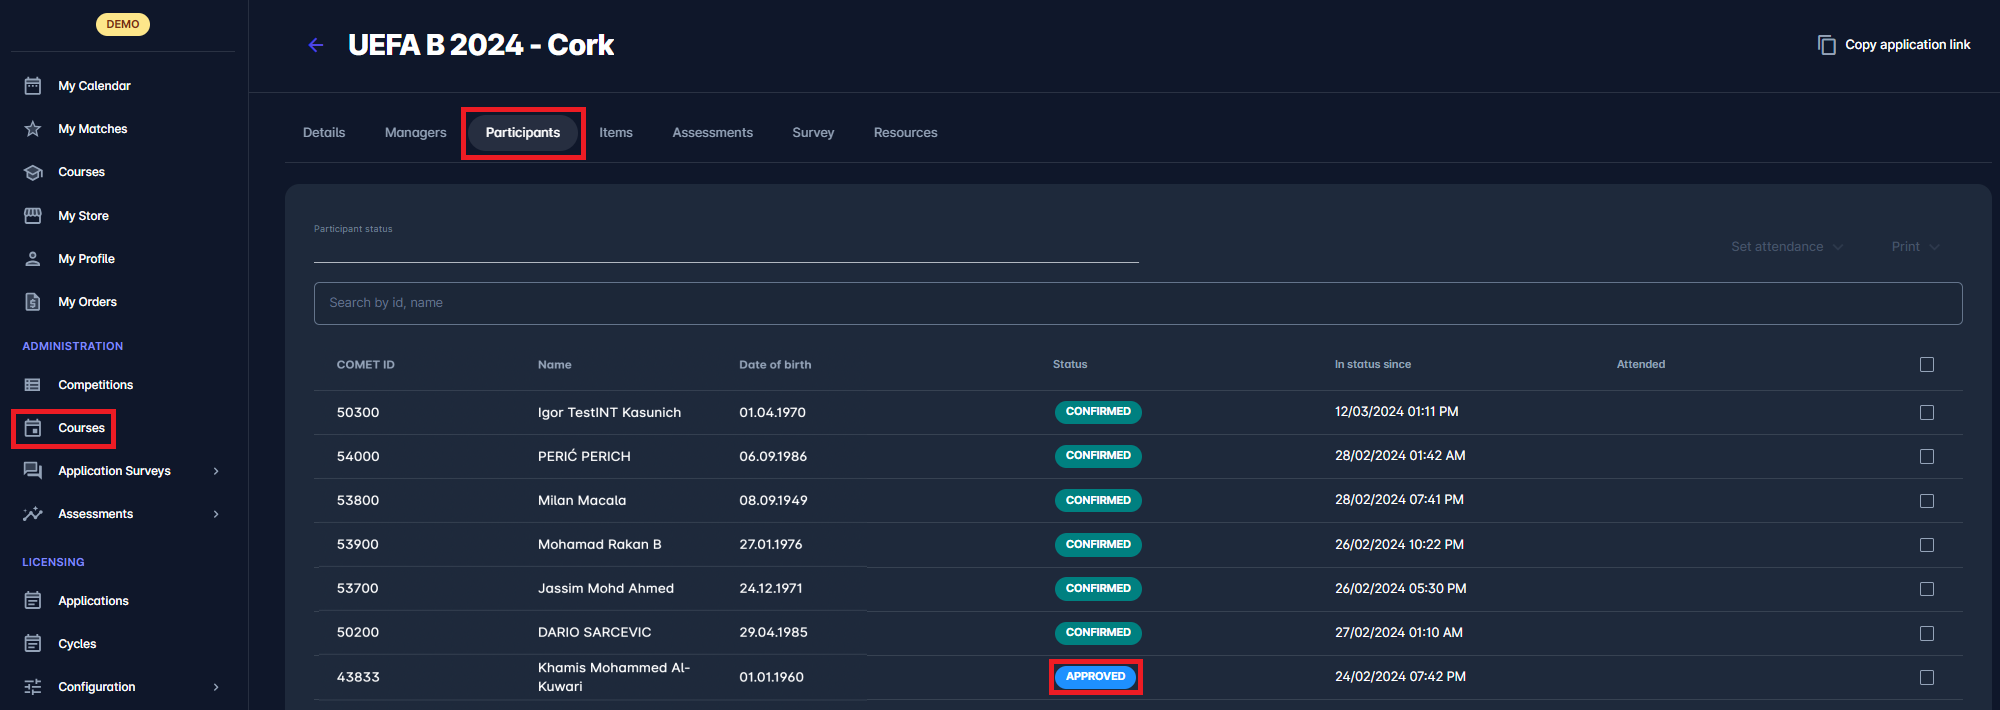Open My Calendar via its calendar icon
Viewport: 2000px width, 710px height.
point(33,86)
